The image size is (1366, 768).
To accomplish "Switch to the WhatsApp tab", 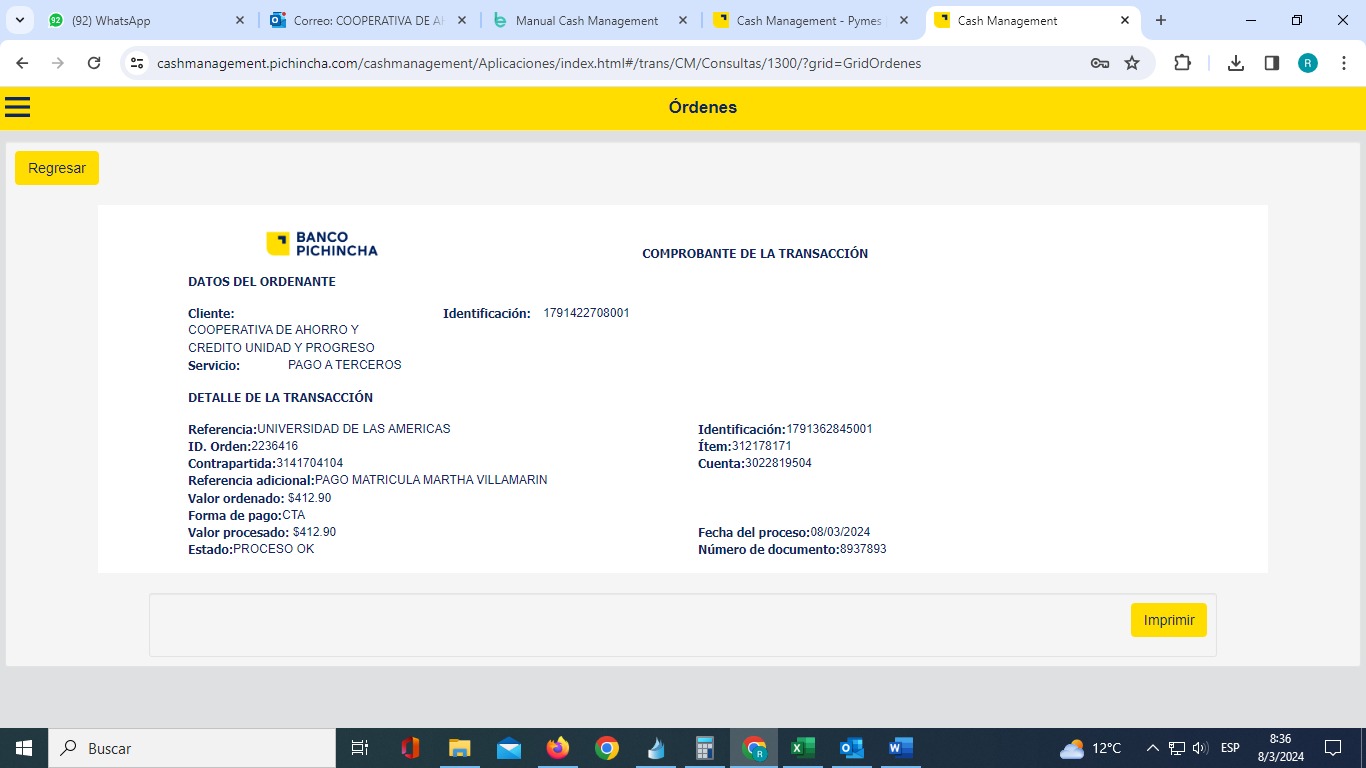I will coord(140,20).
